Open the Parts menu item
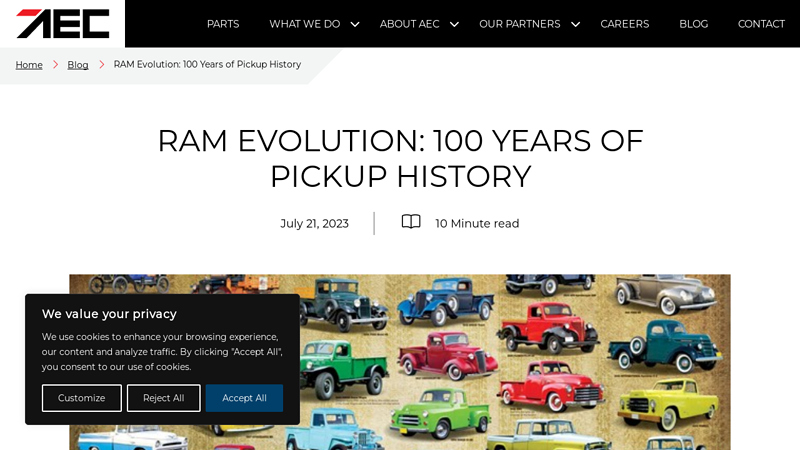800x450 pixels. 223,24
